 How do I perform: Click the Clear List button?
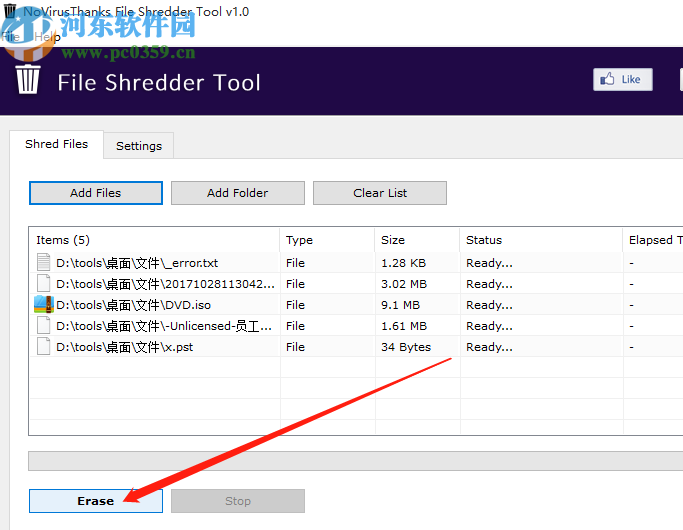[380, 193]
